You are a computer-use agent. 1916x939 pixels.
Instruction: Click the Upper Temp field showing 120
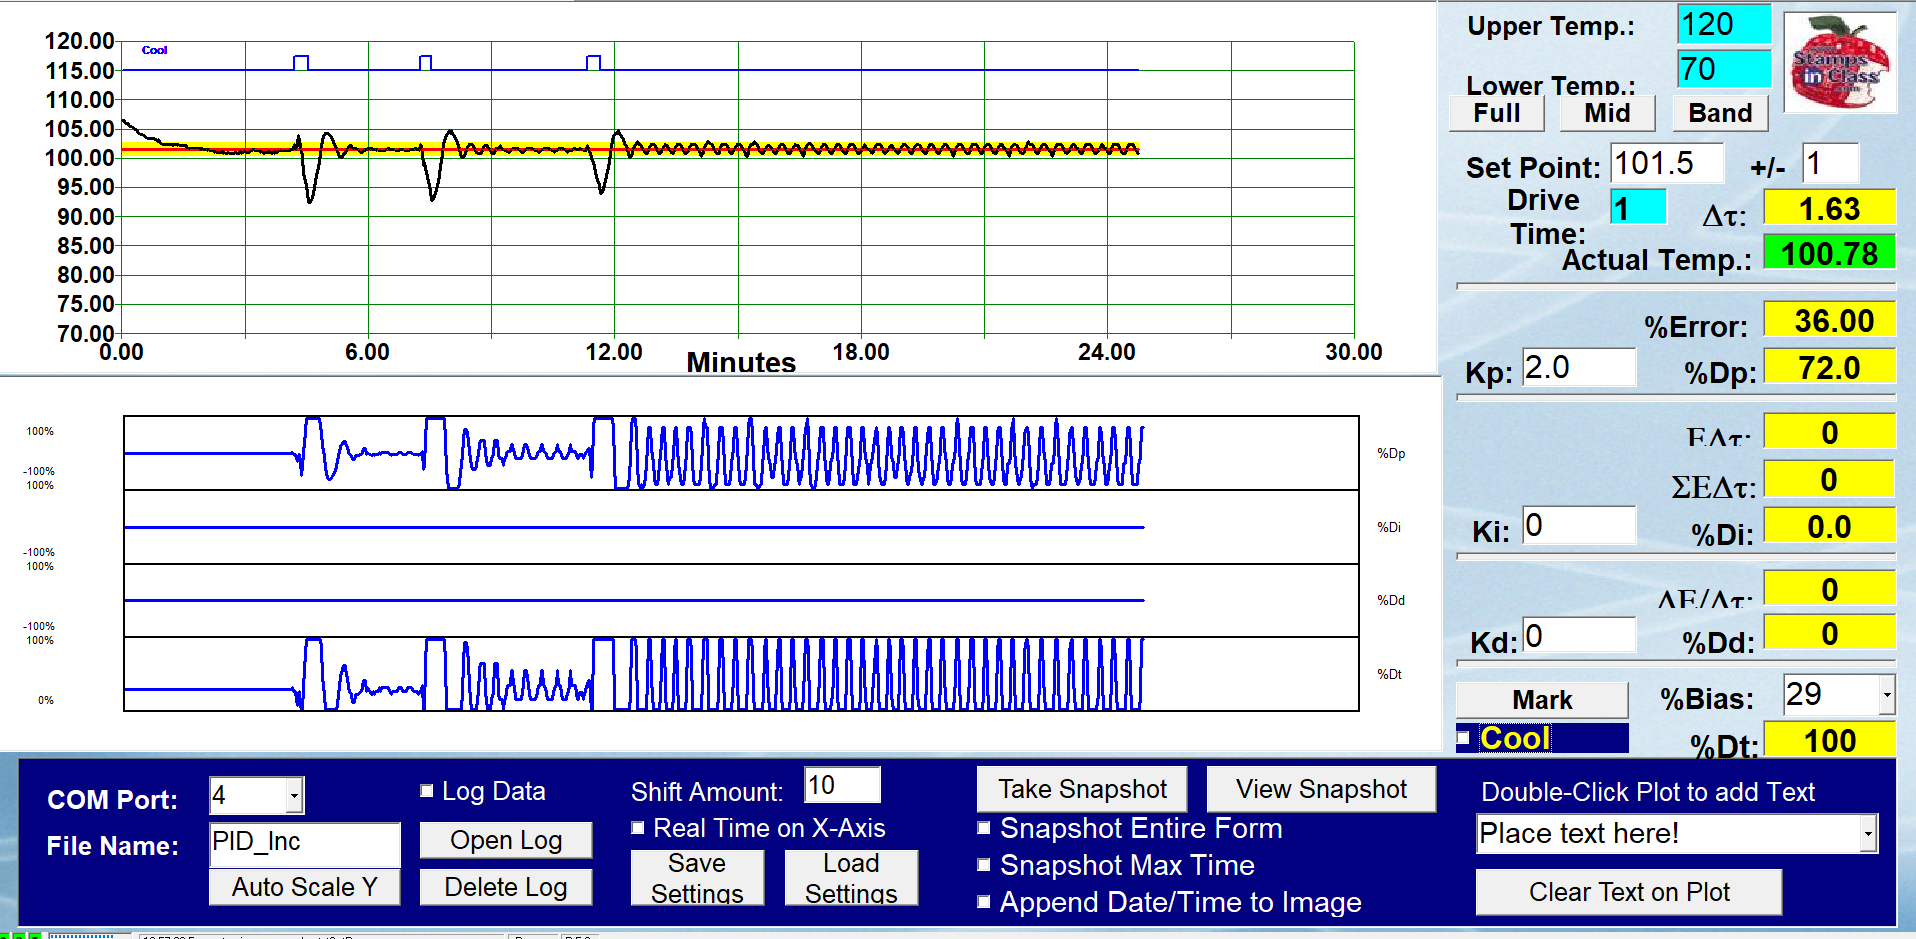(x=1724, y=24)
